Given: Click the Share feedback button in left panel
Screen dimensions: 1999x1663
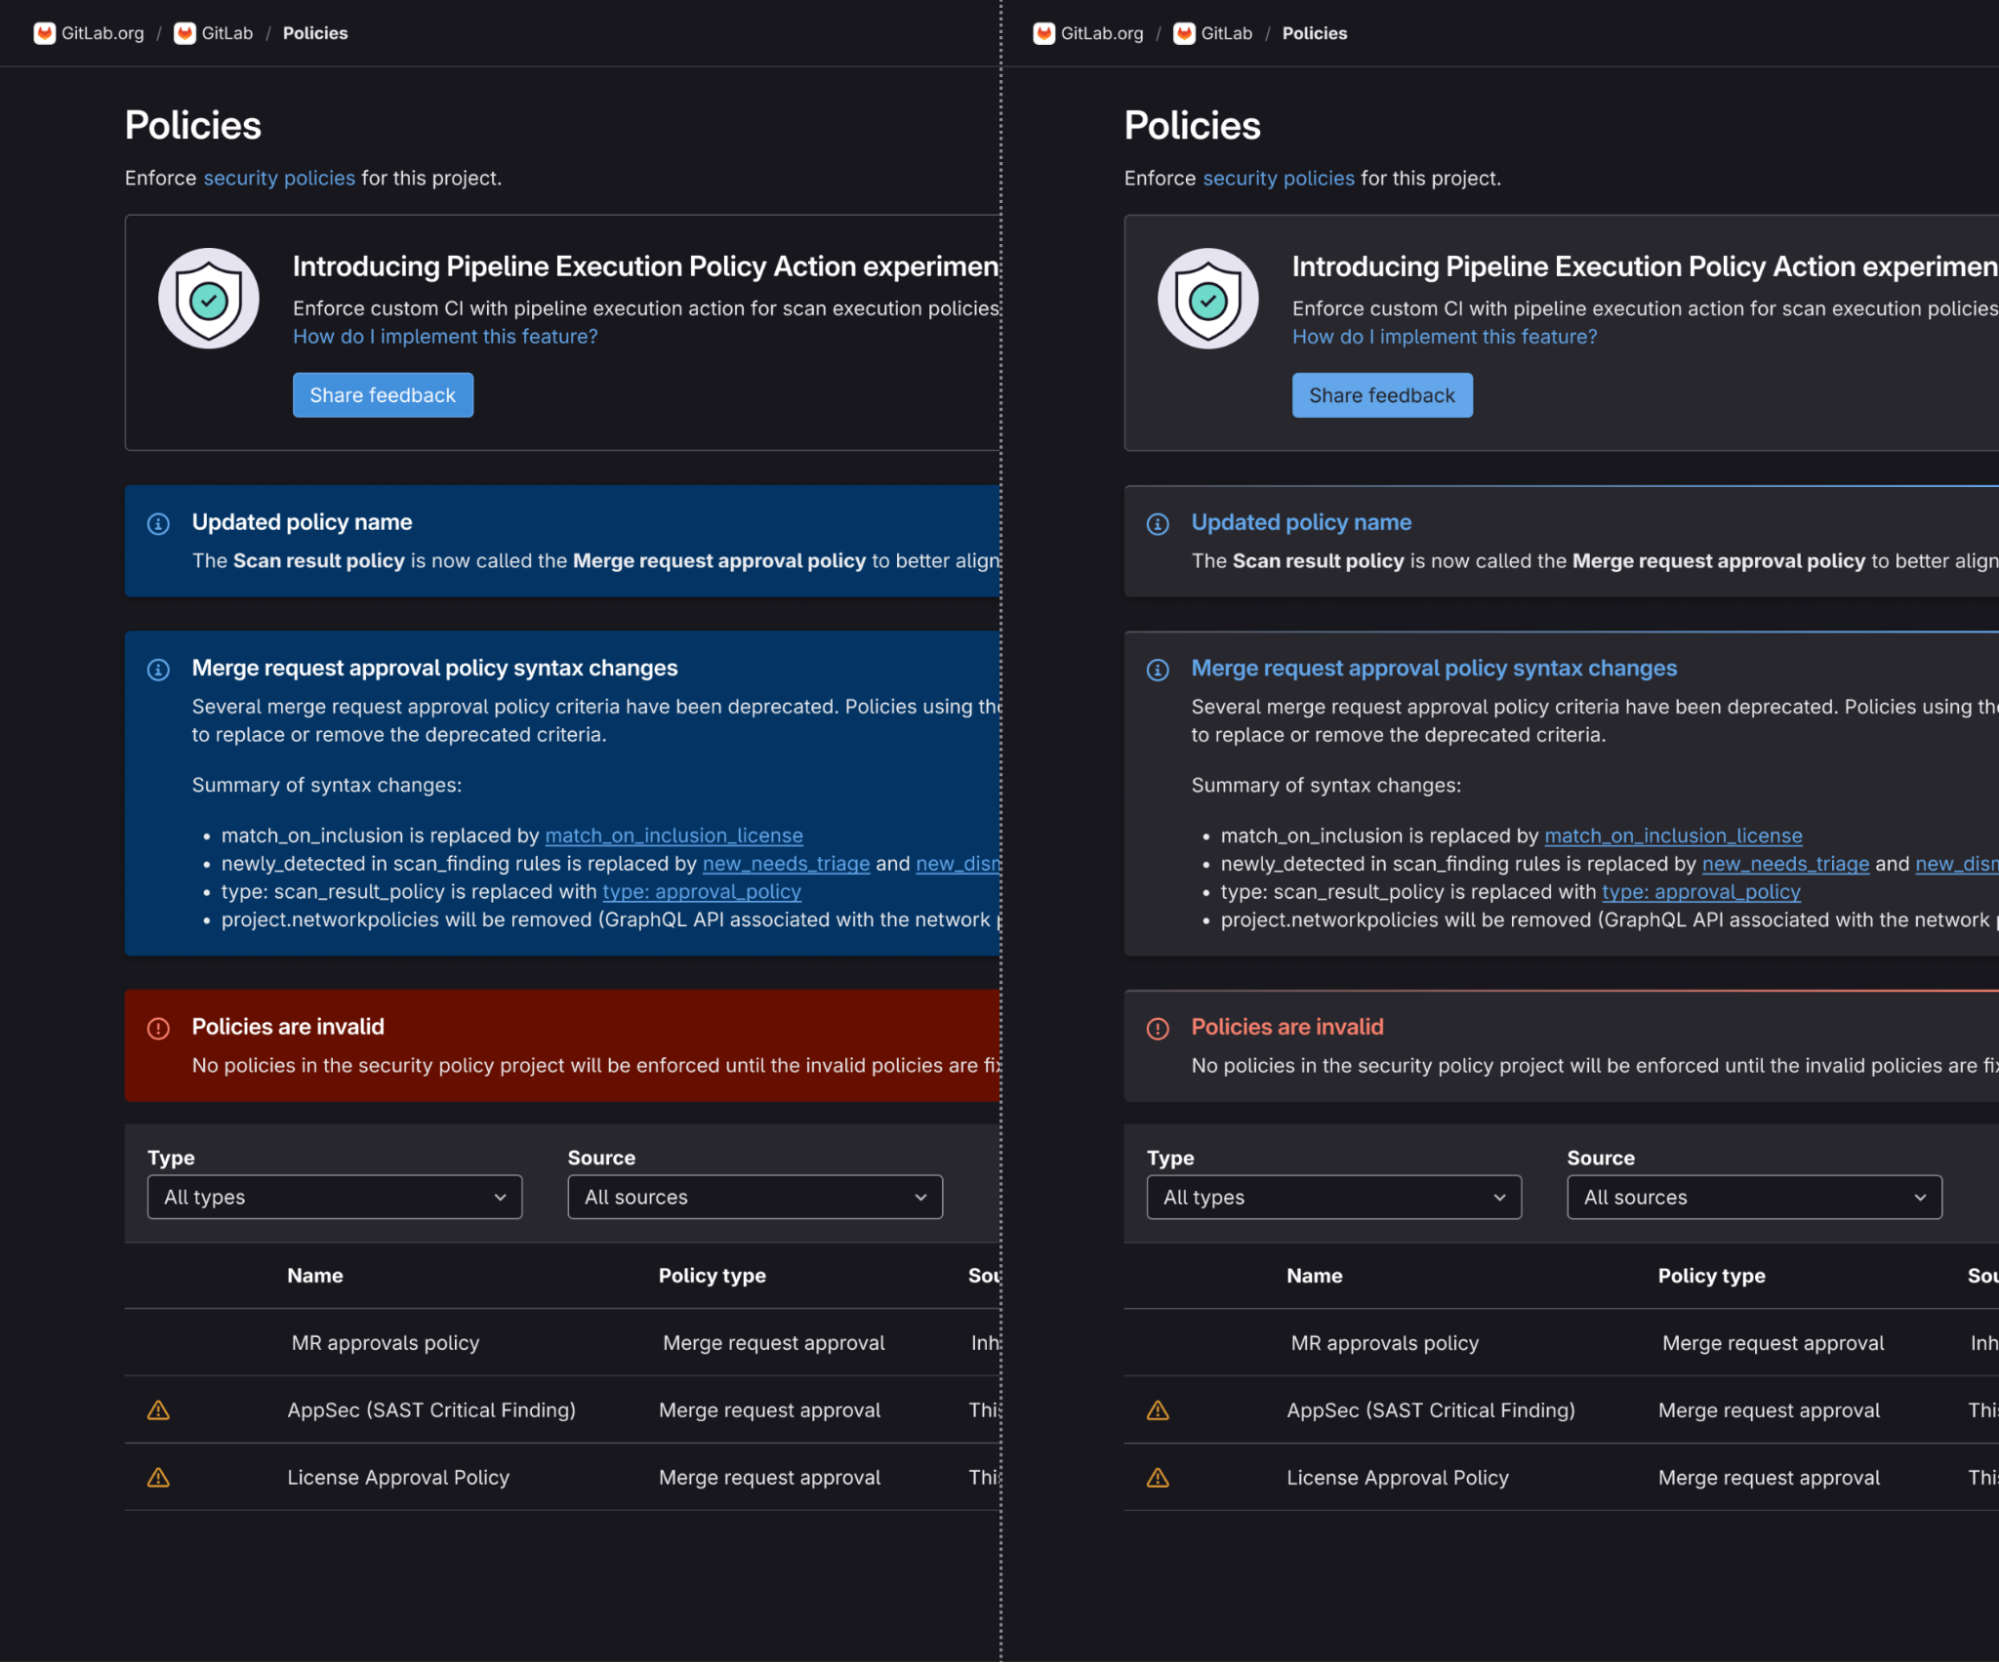Looking at the screenshot, I should [384, 395].
